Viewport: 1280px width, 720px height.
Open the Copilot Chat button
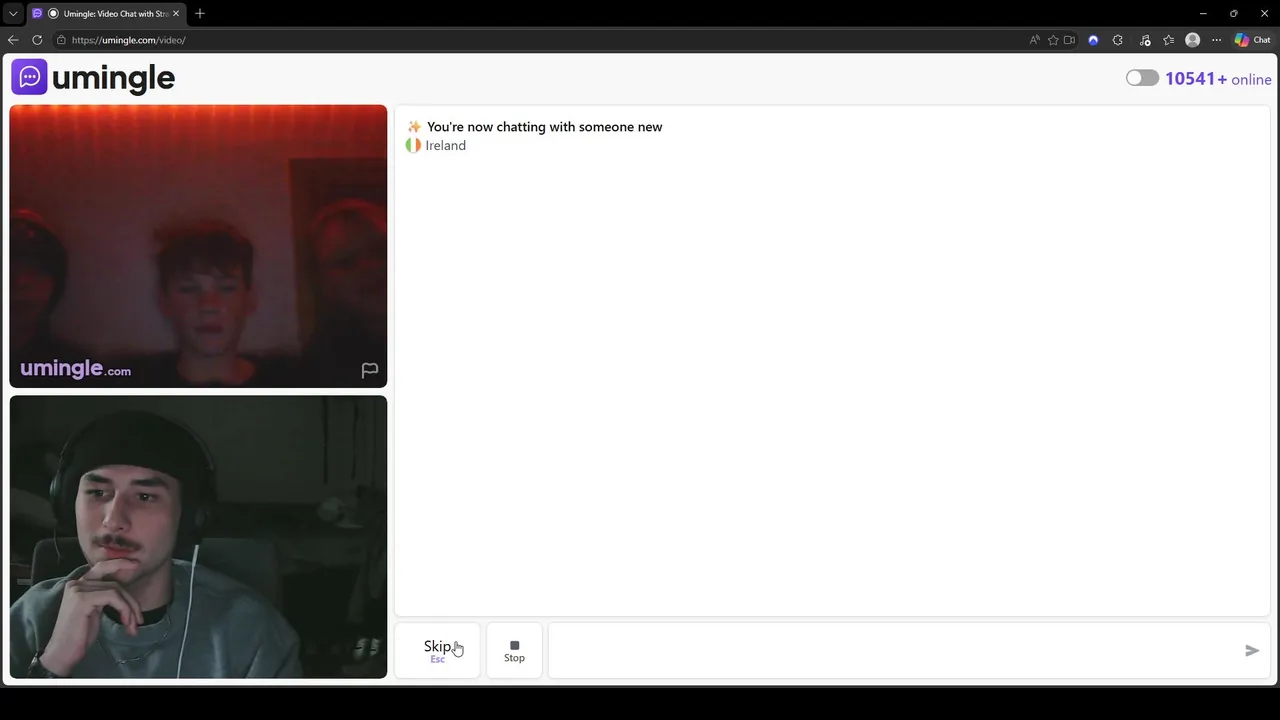1252,40
